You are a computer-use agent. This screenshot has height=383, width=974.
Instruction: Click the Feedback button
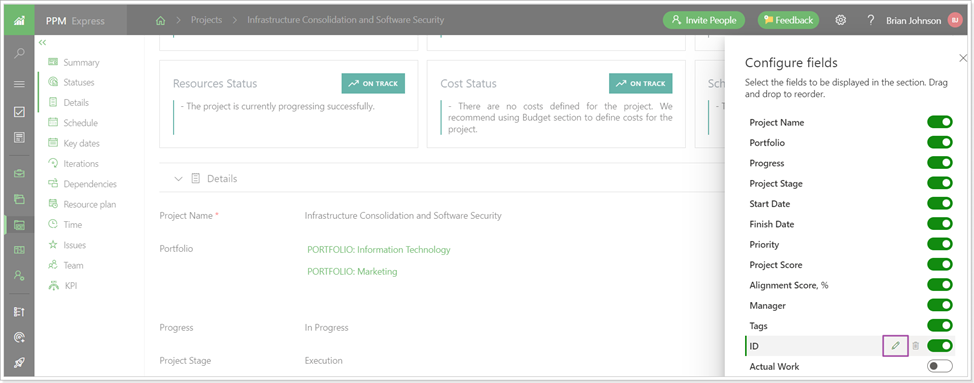tap(788, 20)
